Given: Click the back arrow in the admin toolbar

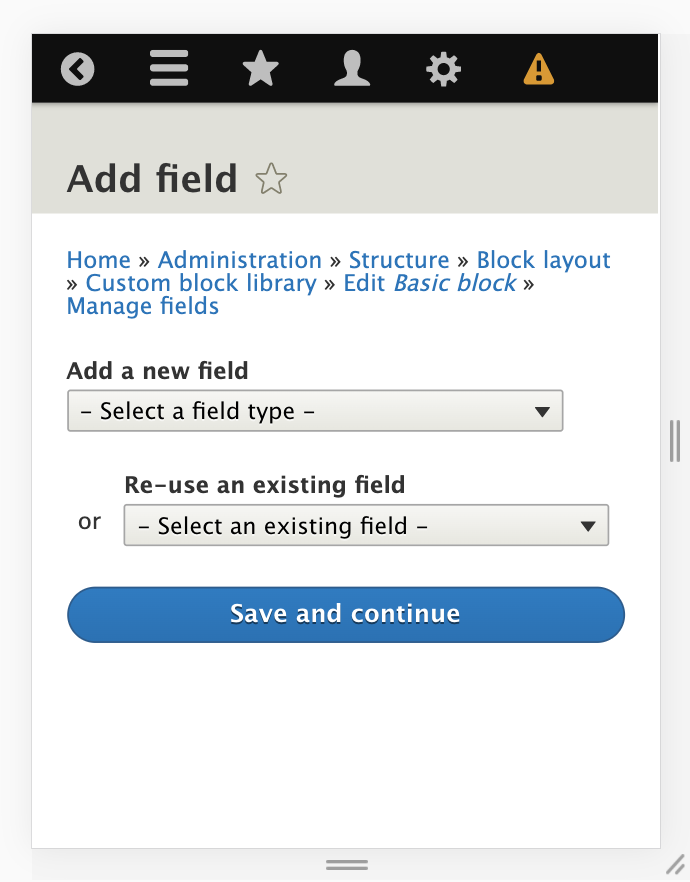Looking at the screenshot, I should (77, 68).
